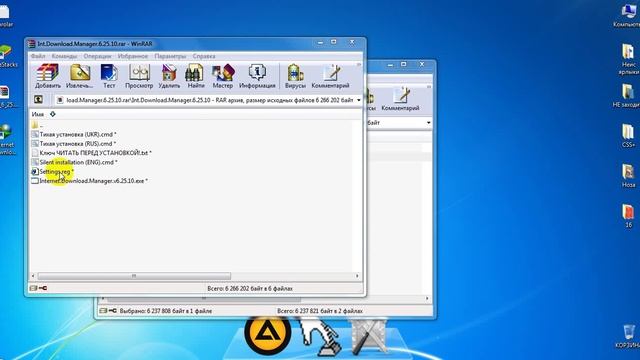Click Комментарий icon in front WinRAR window

coord(330,76)
